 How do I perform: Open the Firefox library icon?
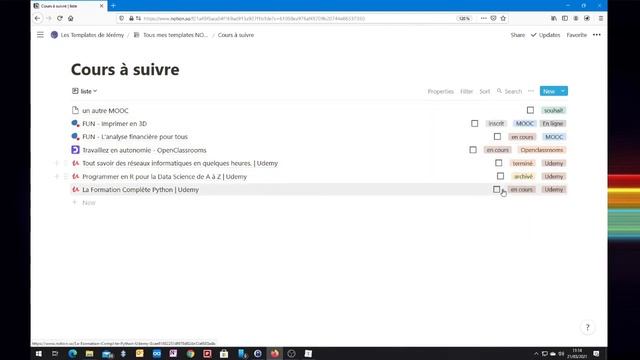click(x=554, y=18)
